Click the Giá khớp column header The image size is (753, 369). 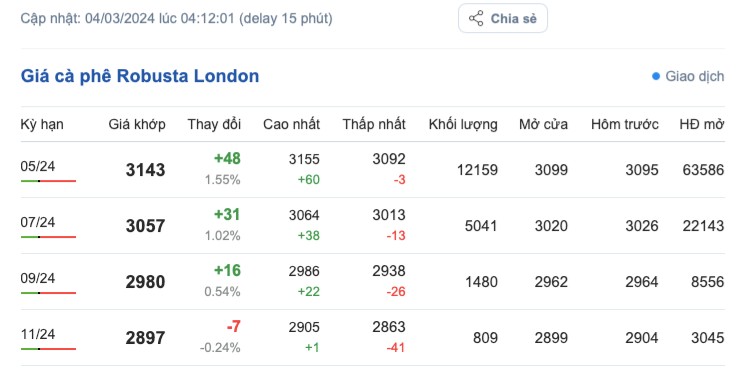pos(137,124)
